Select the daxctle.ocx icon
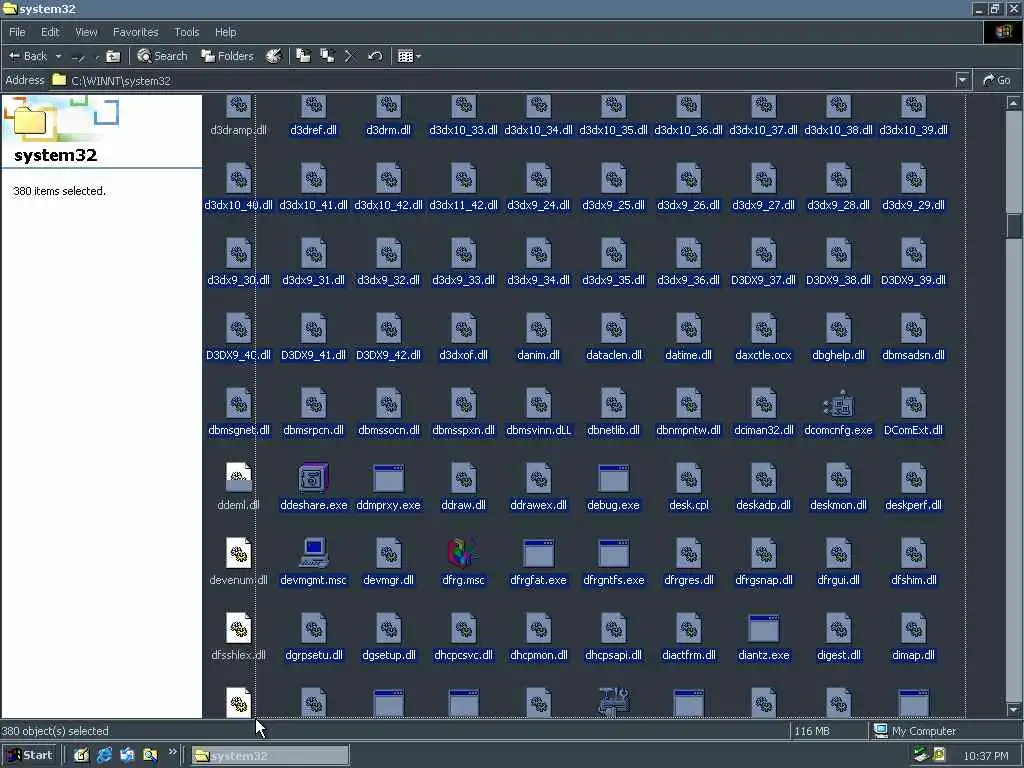The height and width of the screenshot is (768, 1024). point(763,328)
